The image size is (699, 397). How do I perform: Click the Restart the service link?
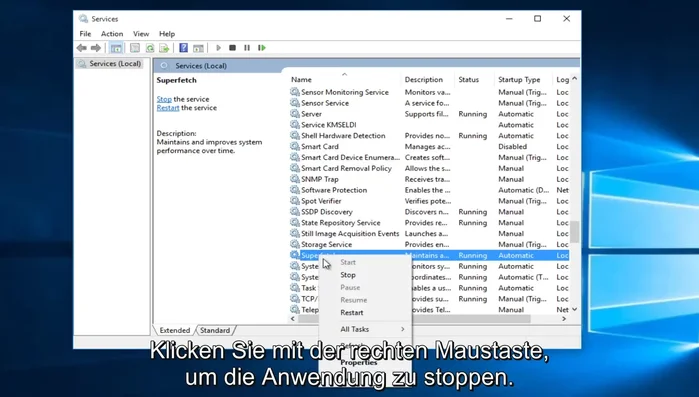coord(168,108)
